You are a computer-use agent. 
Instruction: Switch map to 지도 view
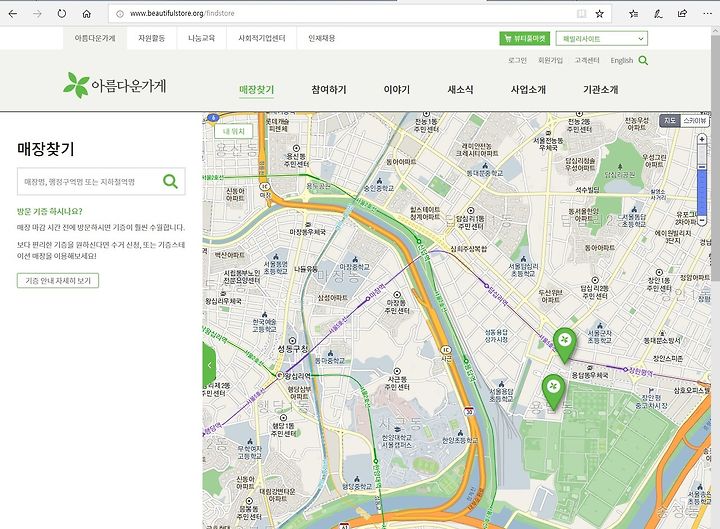669,120
